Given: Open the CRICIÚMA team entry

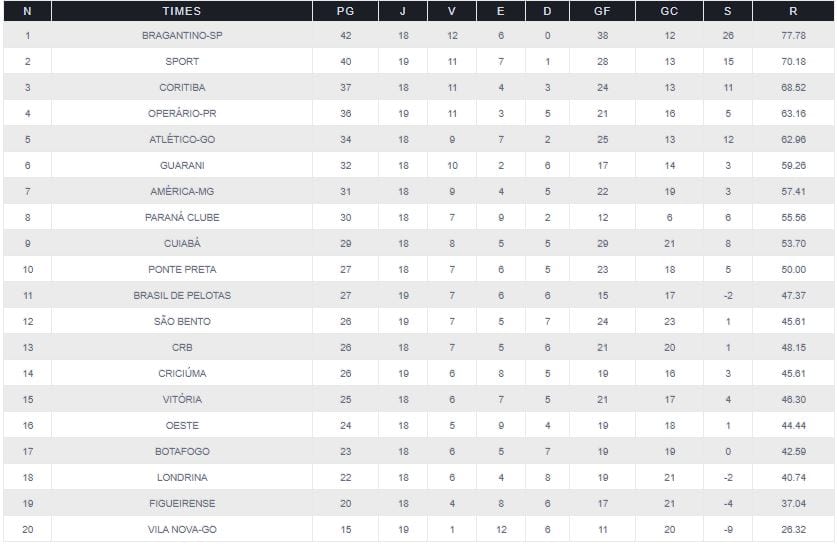Looking at the screenshot, I should (x=181, y=373).
